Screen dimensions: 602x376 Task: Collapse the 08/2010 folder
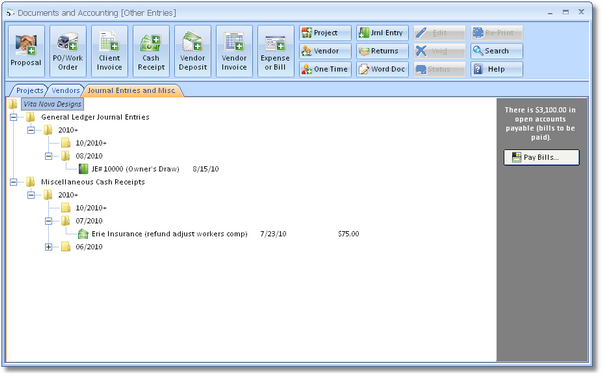coord(48,156)
